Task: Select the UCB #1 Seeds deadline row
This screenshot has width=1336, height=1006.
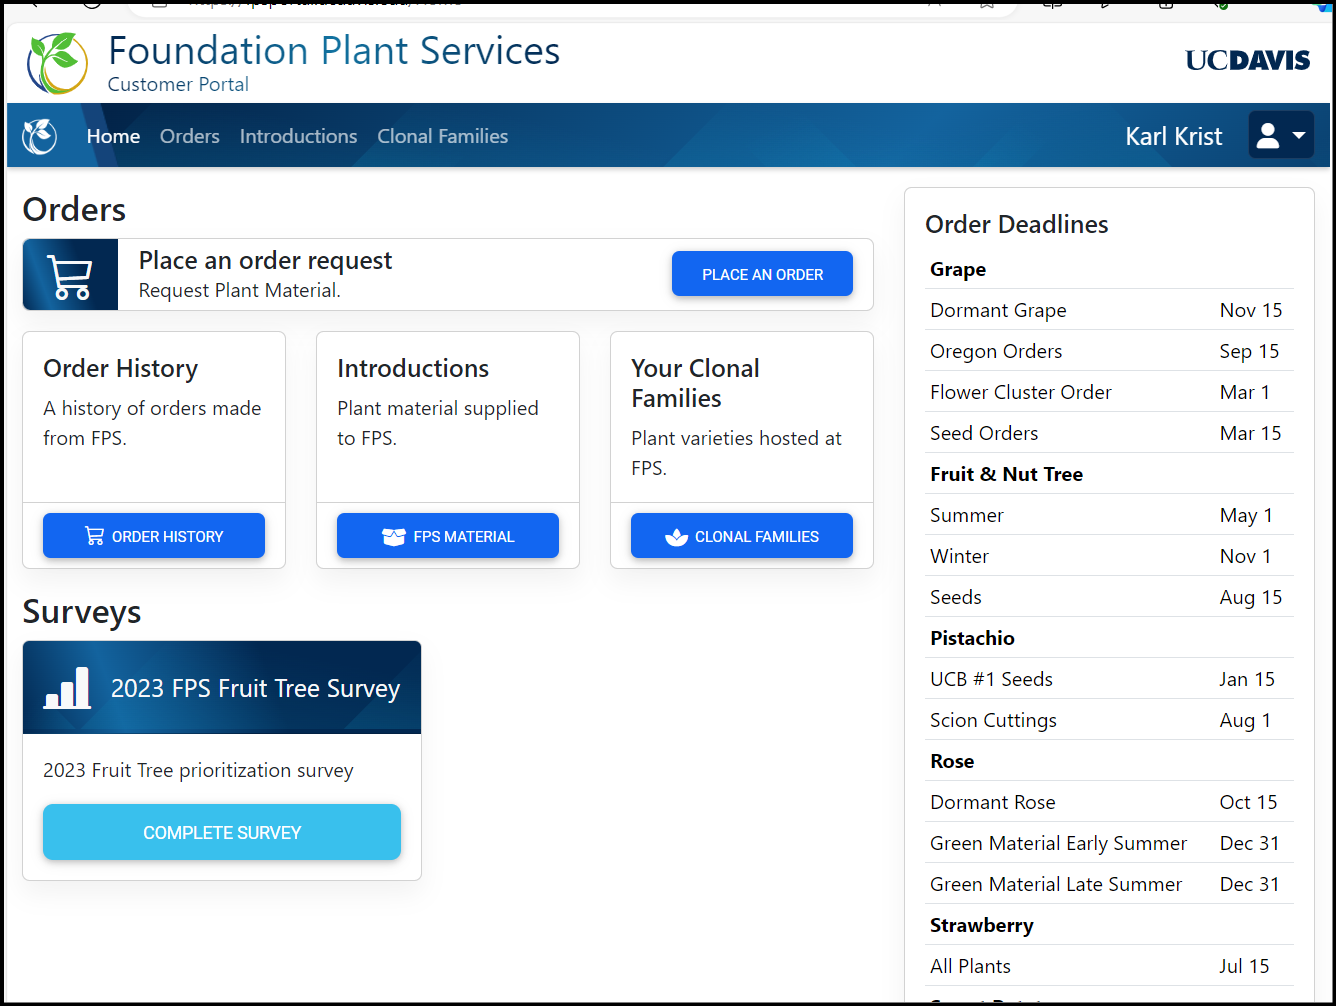Action: click(x=1108, y=679)
